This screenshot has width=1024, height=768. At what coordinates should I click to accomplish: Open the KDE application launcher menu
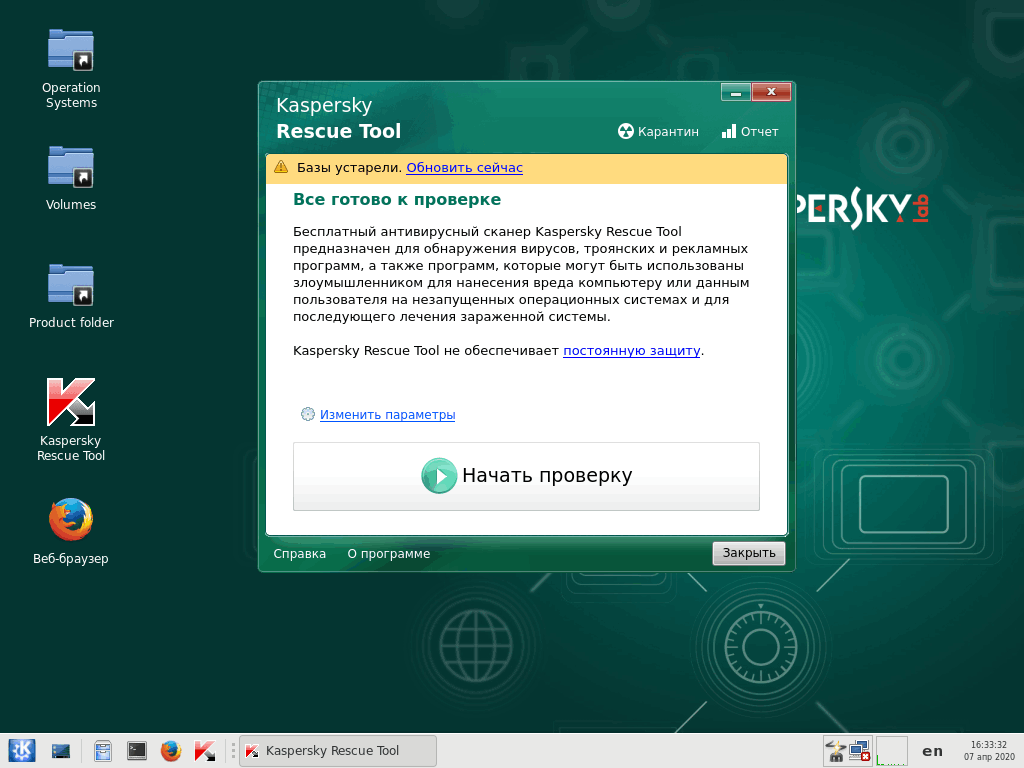[22, 750]
